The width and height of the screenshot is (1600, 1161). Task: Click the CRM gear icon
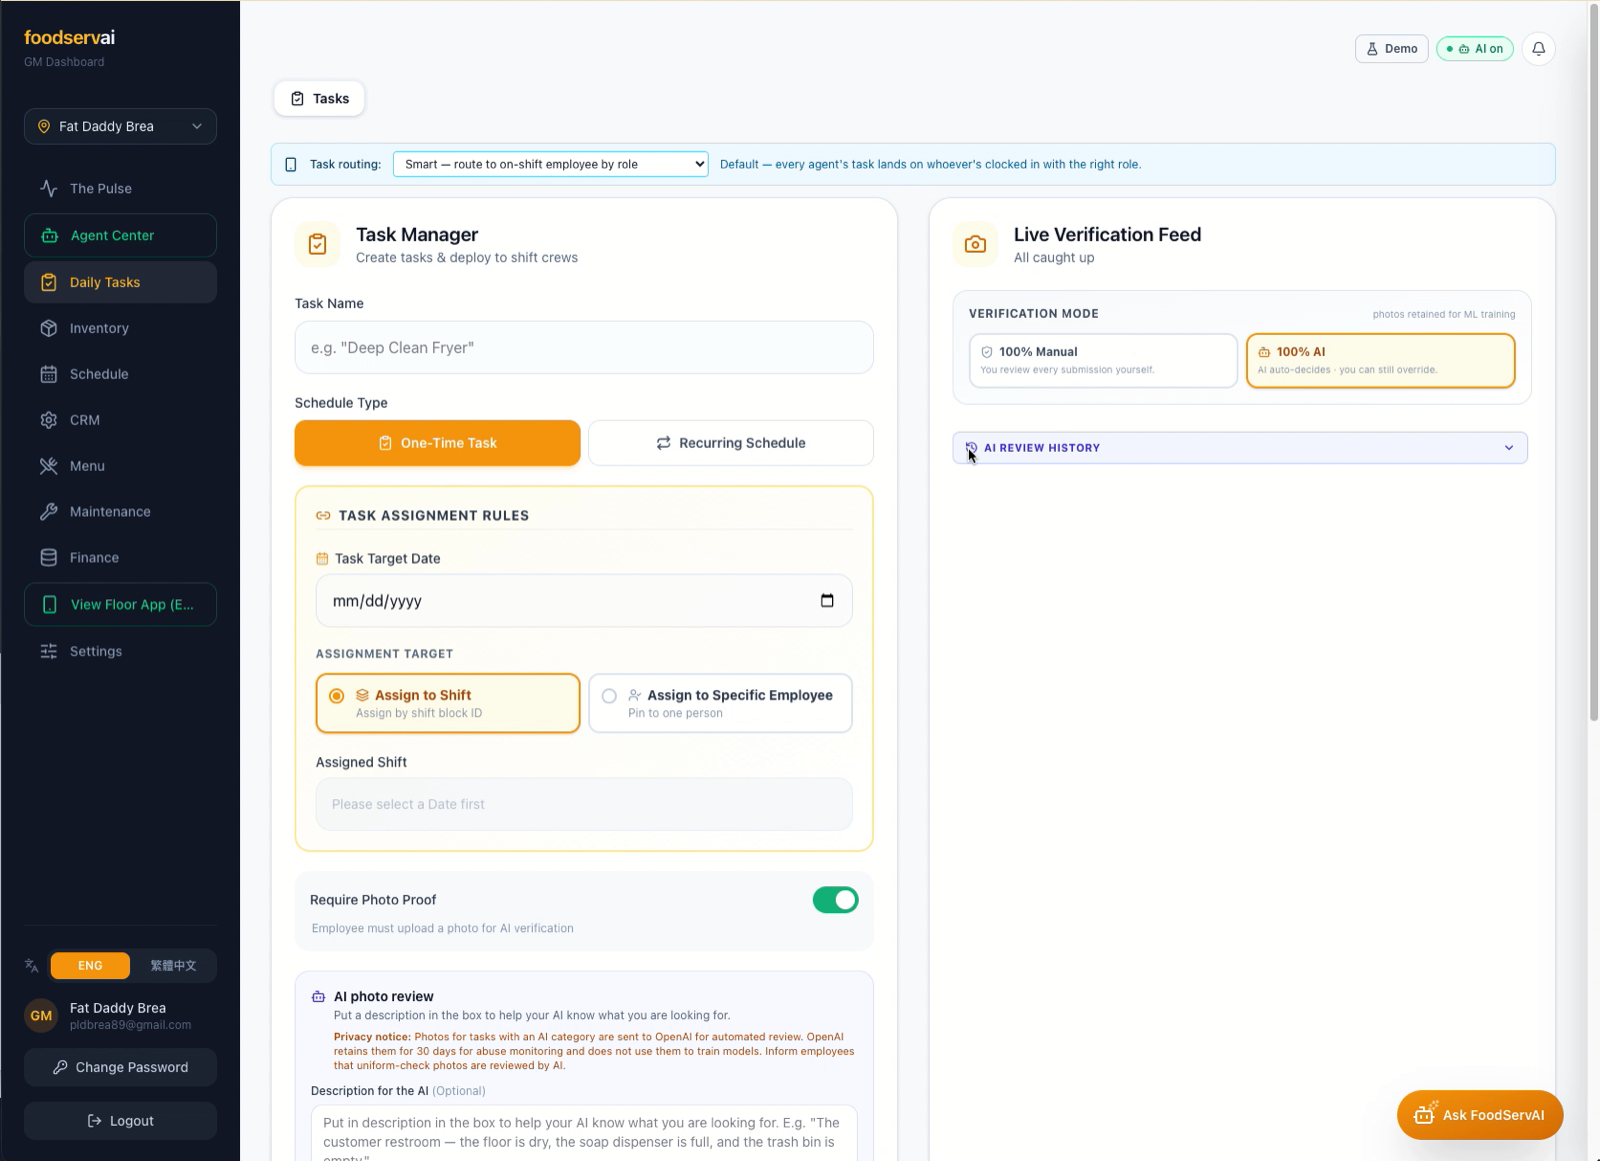48,420
